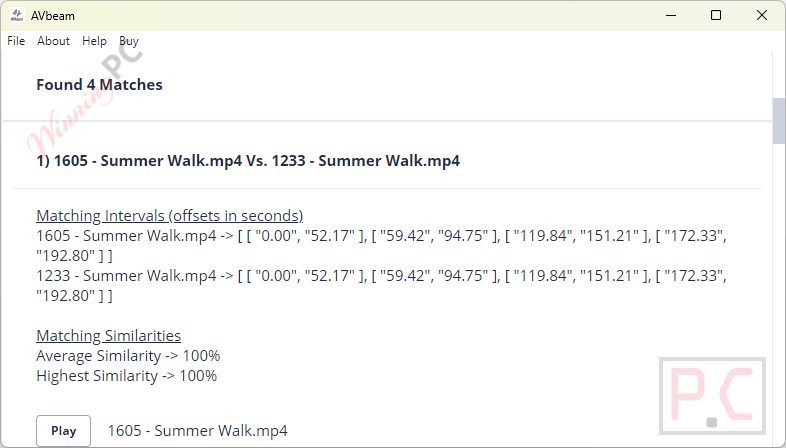This screenshot has height=448, width=786.
Task: Click the 1605 - Summer Walk.mp4 label beside Play
Action: [x=198, y=431]
